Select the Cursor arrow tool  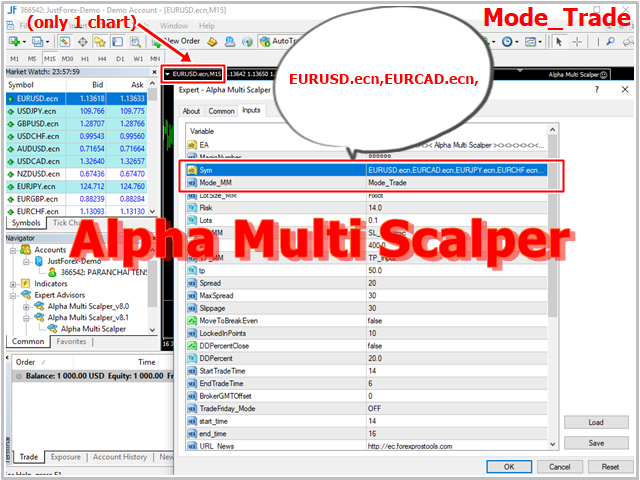[559, 41]
